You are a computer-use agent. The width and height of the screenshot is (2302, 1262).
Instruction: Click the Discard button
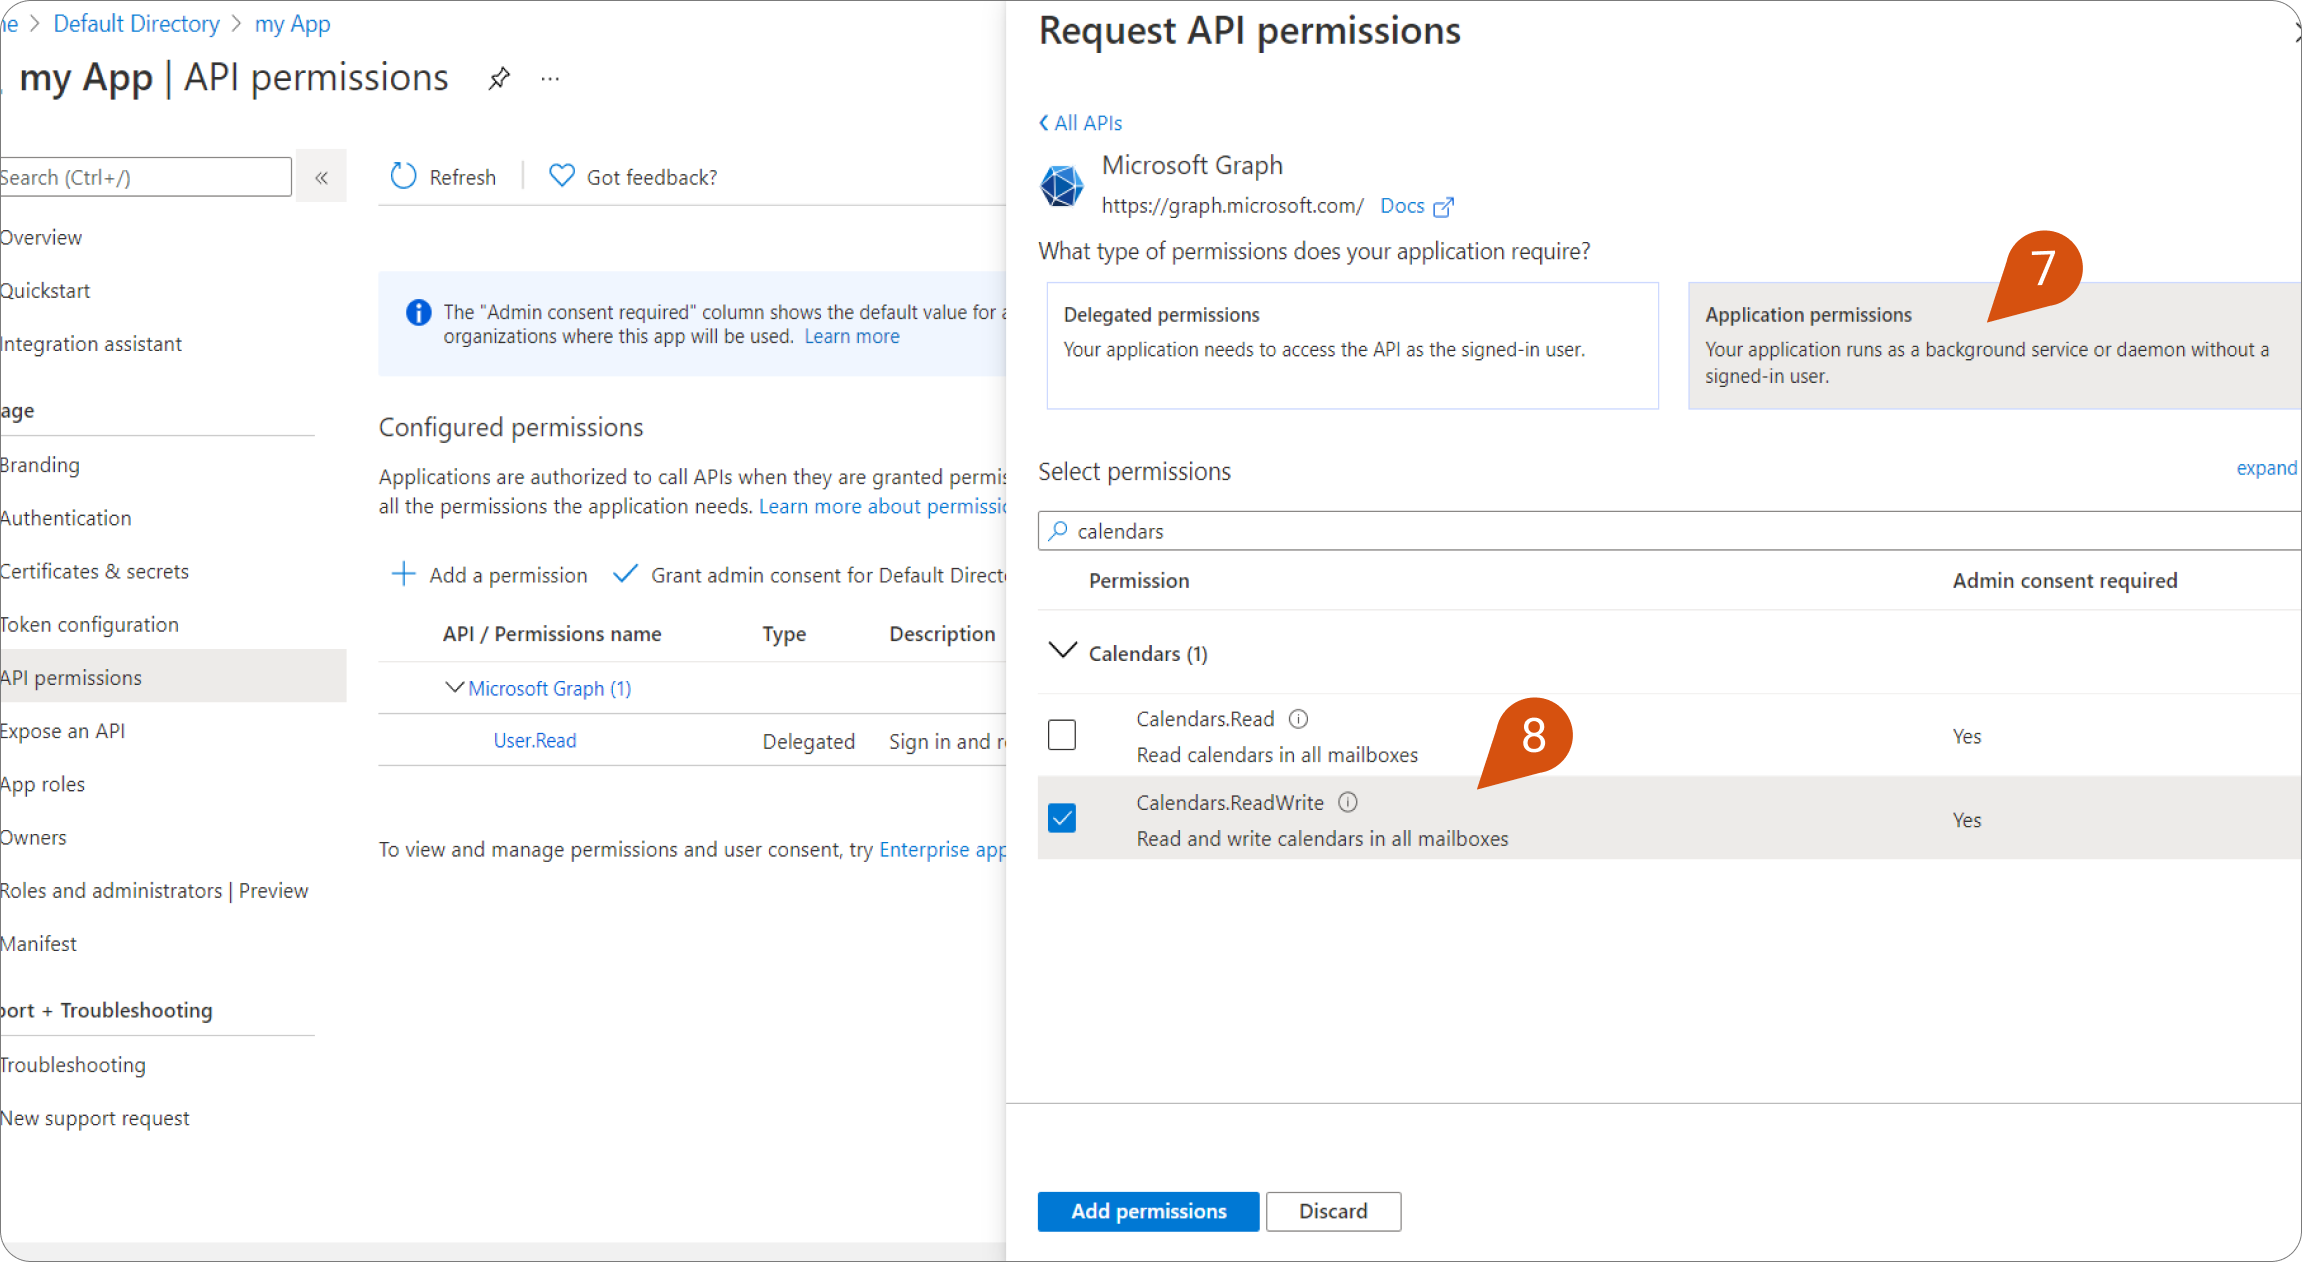coord(1333,1211)
